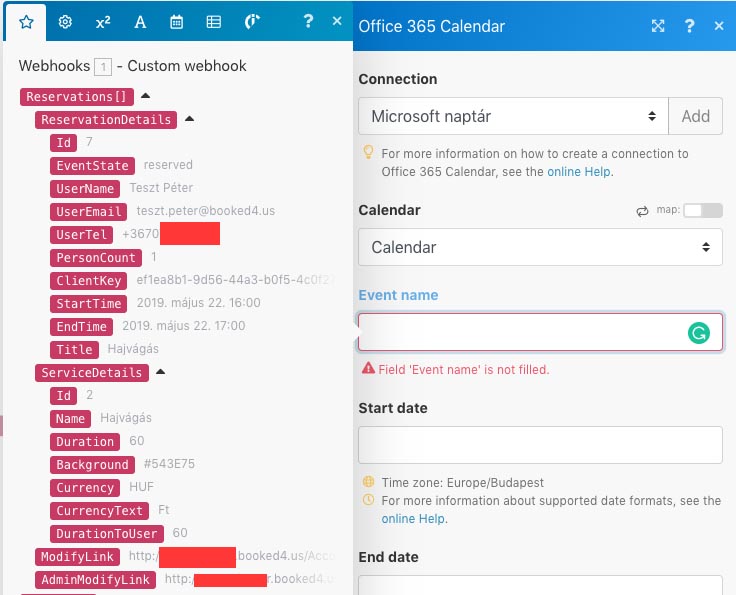This screenshot has width=736, height=595.
Task: Open the date and time calendar tab
Action: (176, 22)
